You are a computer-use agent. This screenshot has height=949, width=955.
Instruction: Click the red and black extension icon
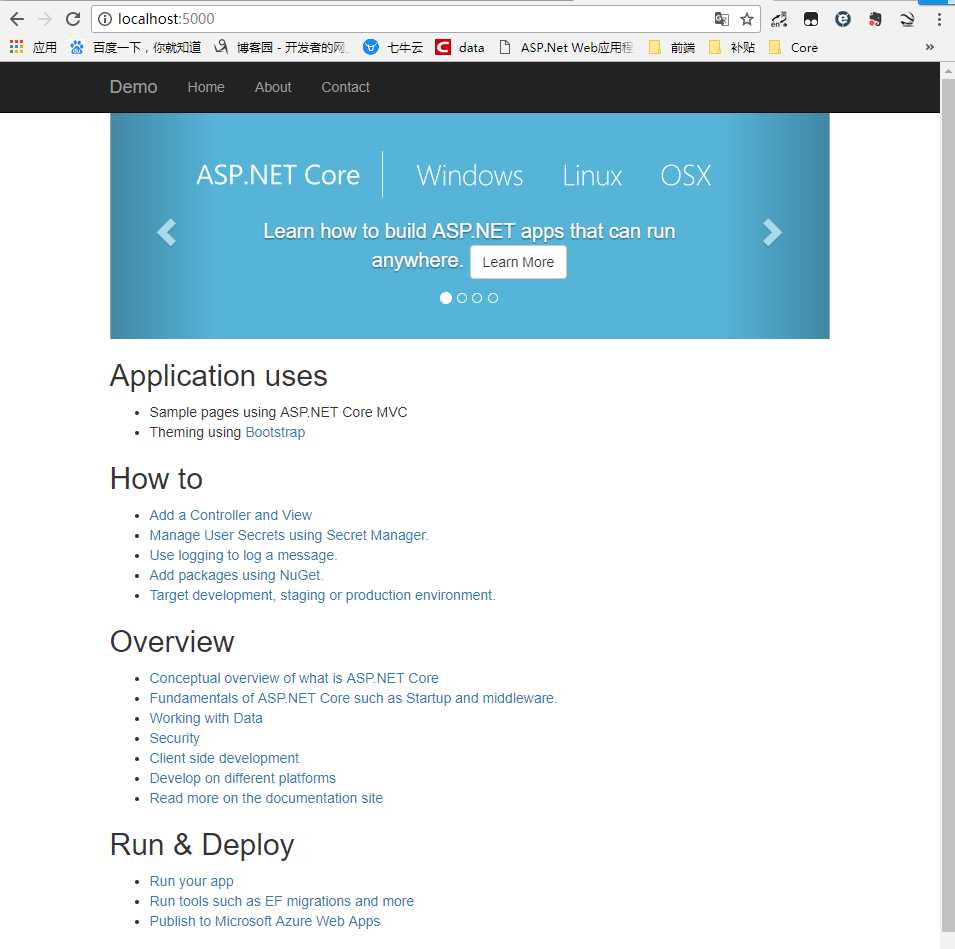point(875,19)
